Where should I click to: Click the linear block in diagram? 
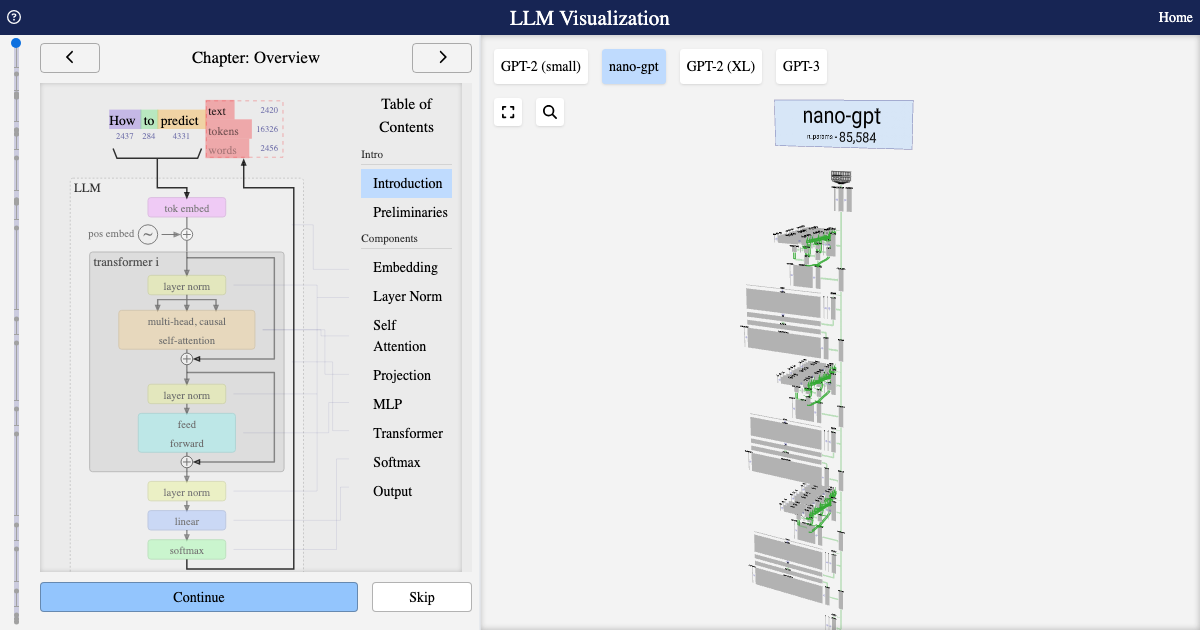point(187,521)
